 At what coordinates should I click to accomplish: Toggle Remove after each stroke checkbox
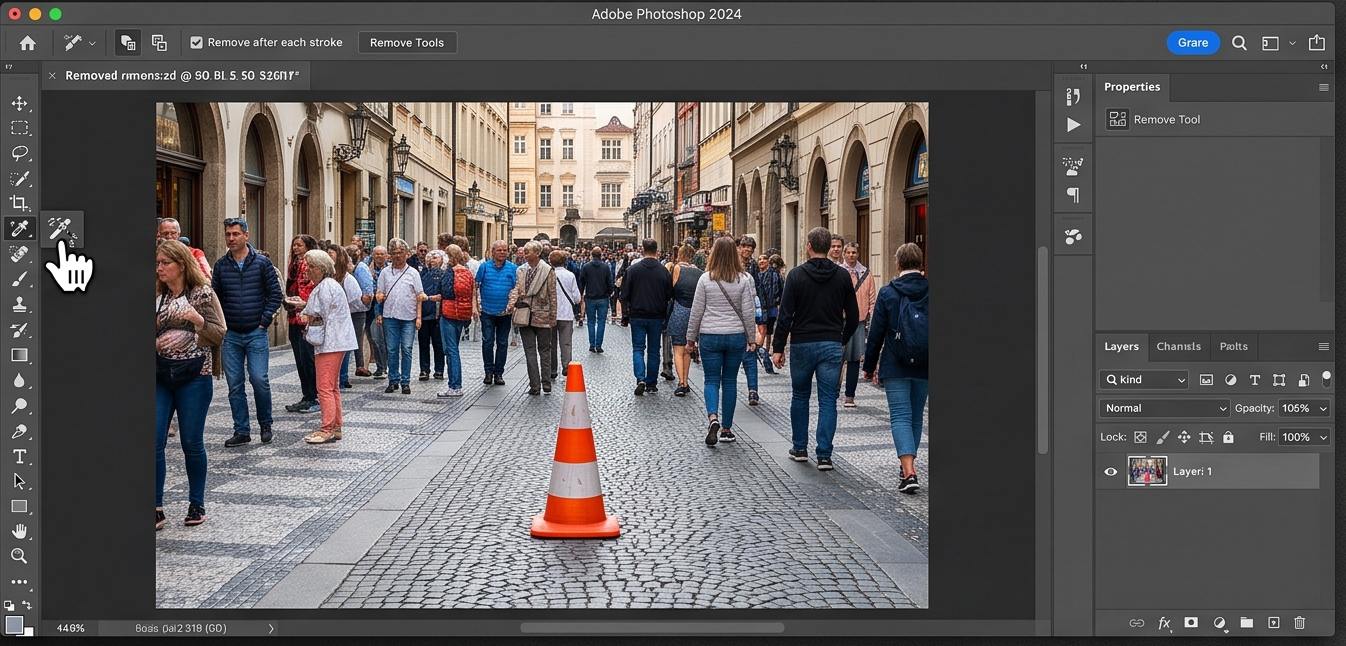point(196,43)
